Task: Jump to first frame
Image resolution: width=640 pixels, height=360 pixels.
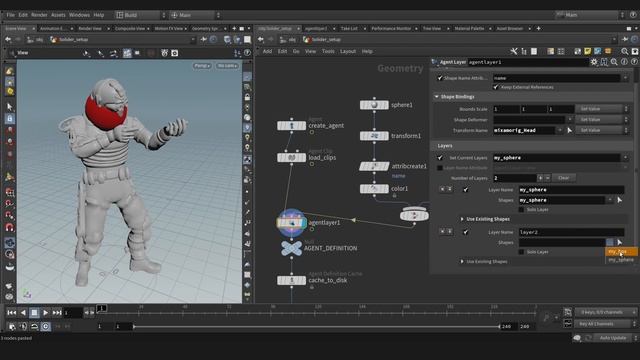Action: tap(11, 313)
